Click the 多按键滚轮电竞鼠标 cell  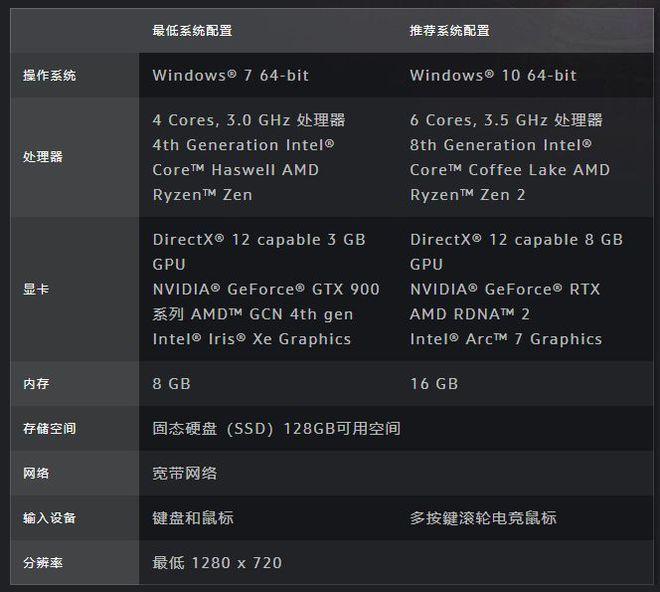[483, 518]
